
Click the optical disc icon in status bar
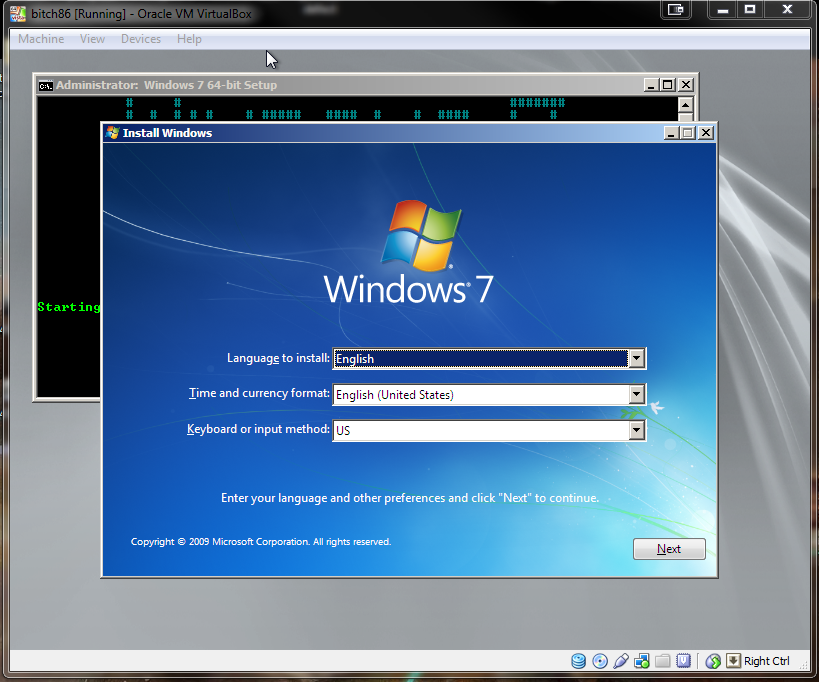pyautogui.click(x=600, y=661)
